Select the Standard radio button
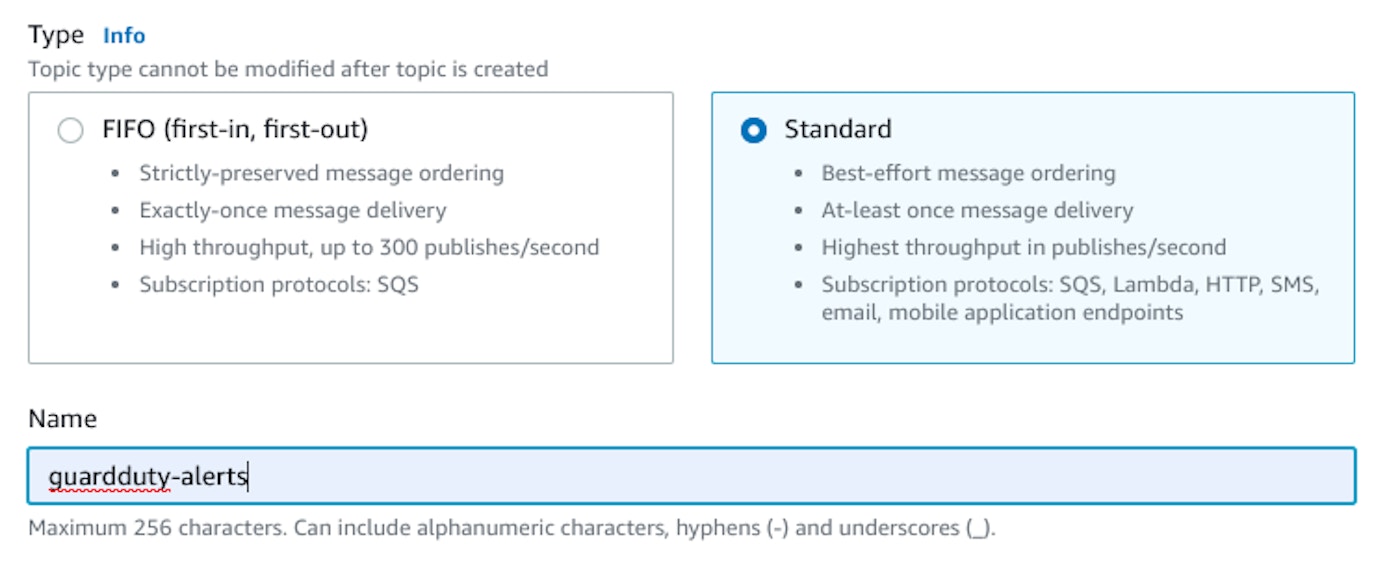 point(754,131)
